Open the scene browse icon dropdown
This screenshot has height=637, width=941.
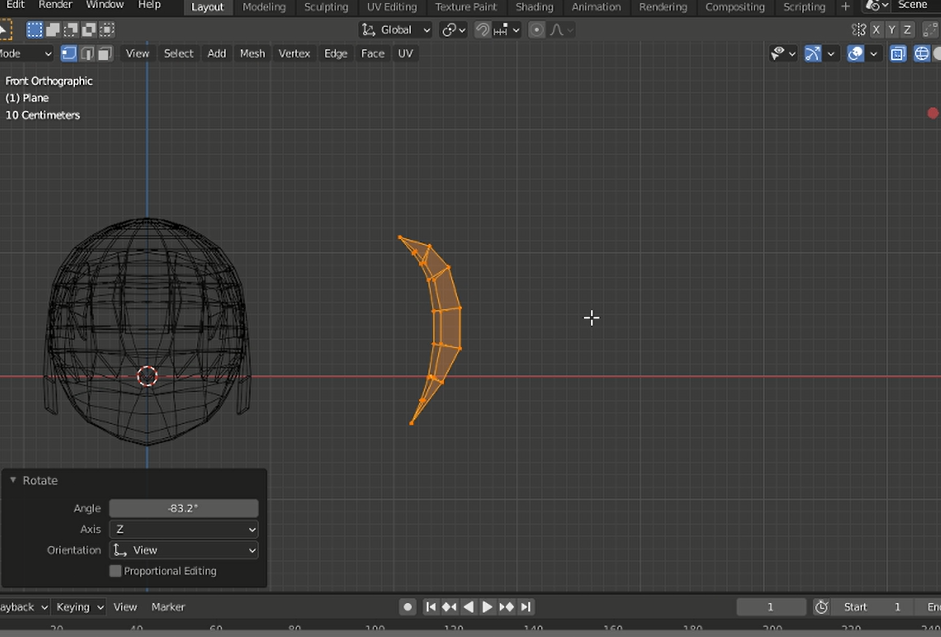point(876,5)
